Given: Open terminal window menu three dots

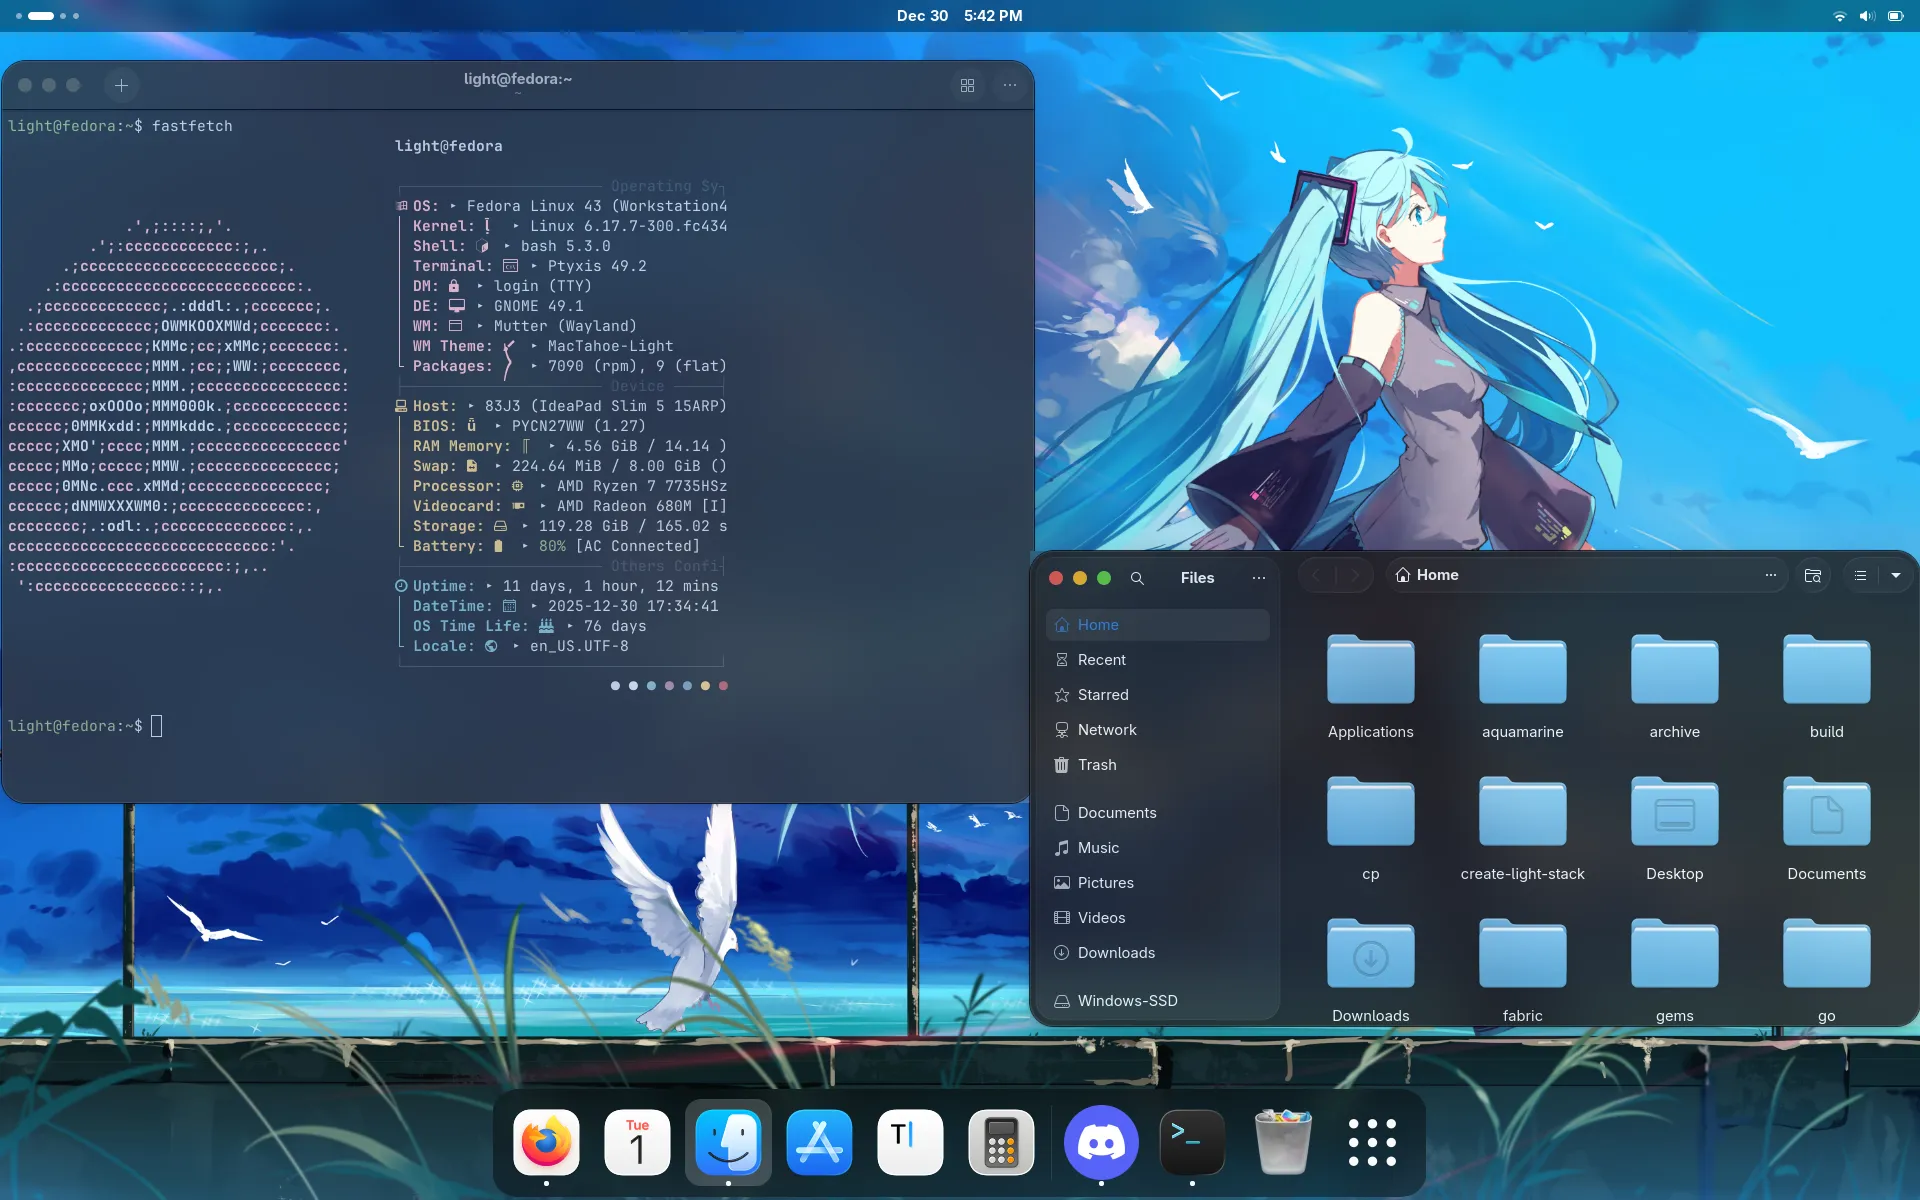Looking at the screenshot, I should [x=1010, y=85].
